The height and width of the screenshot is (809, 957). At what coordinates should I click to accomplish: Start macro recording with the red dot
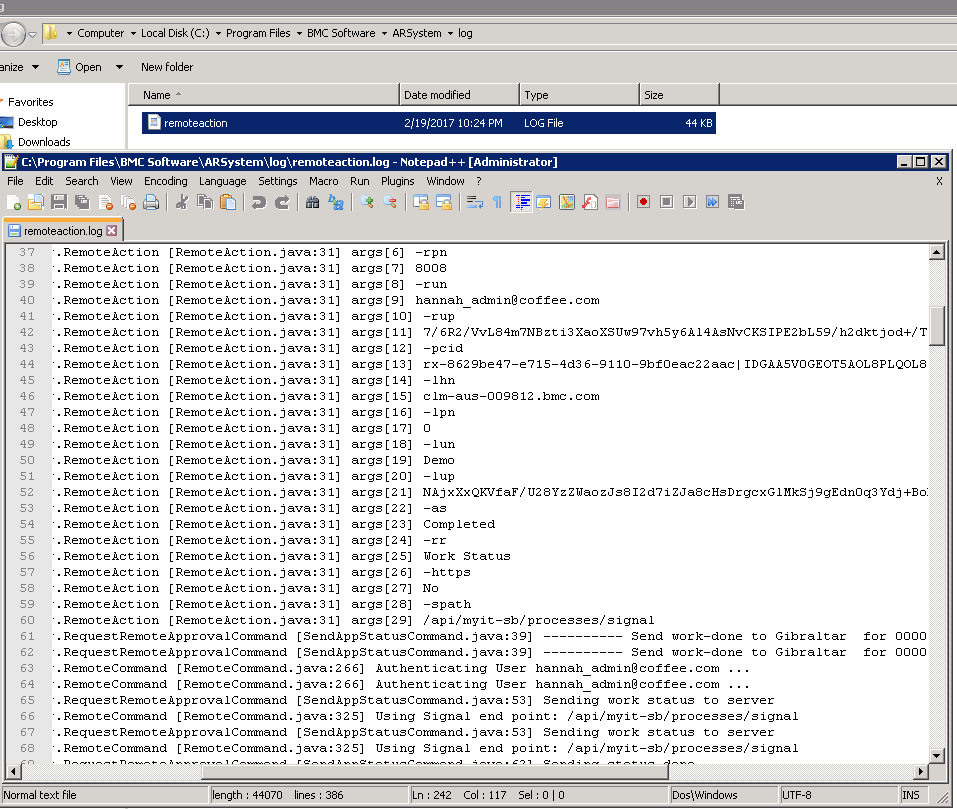pos(643,203)
